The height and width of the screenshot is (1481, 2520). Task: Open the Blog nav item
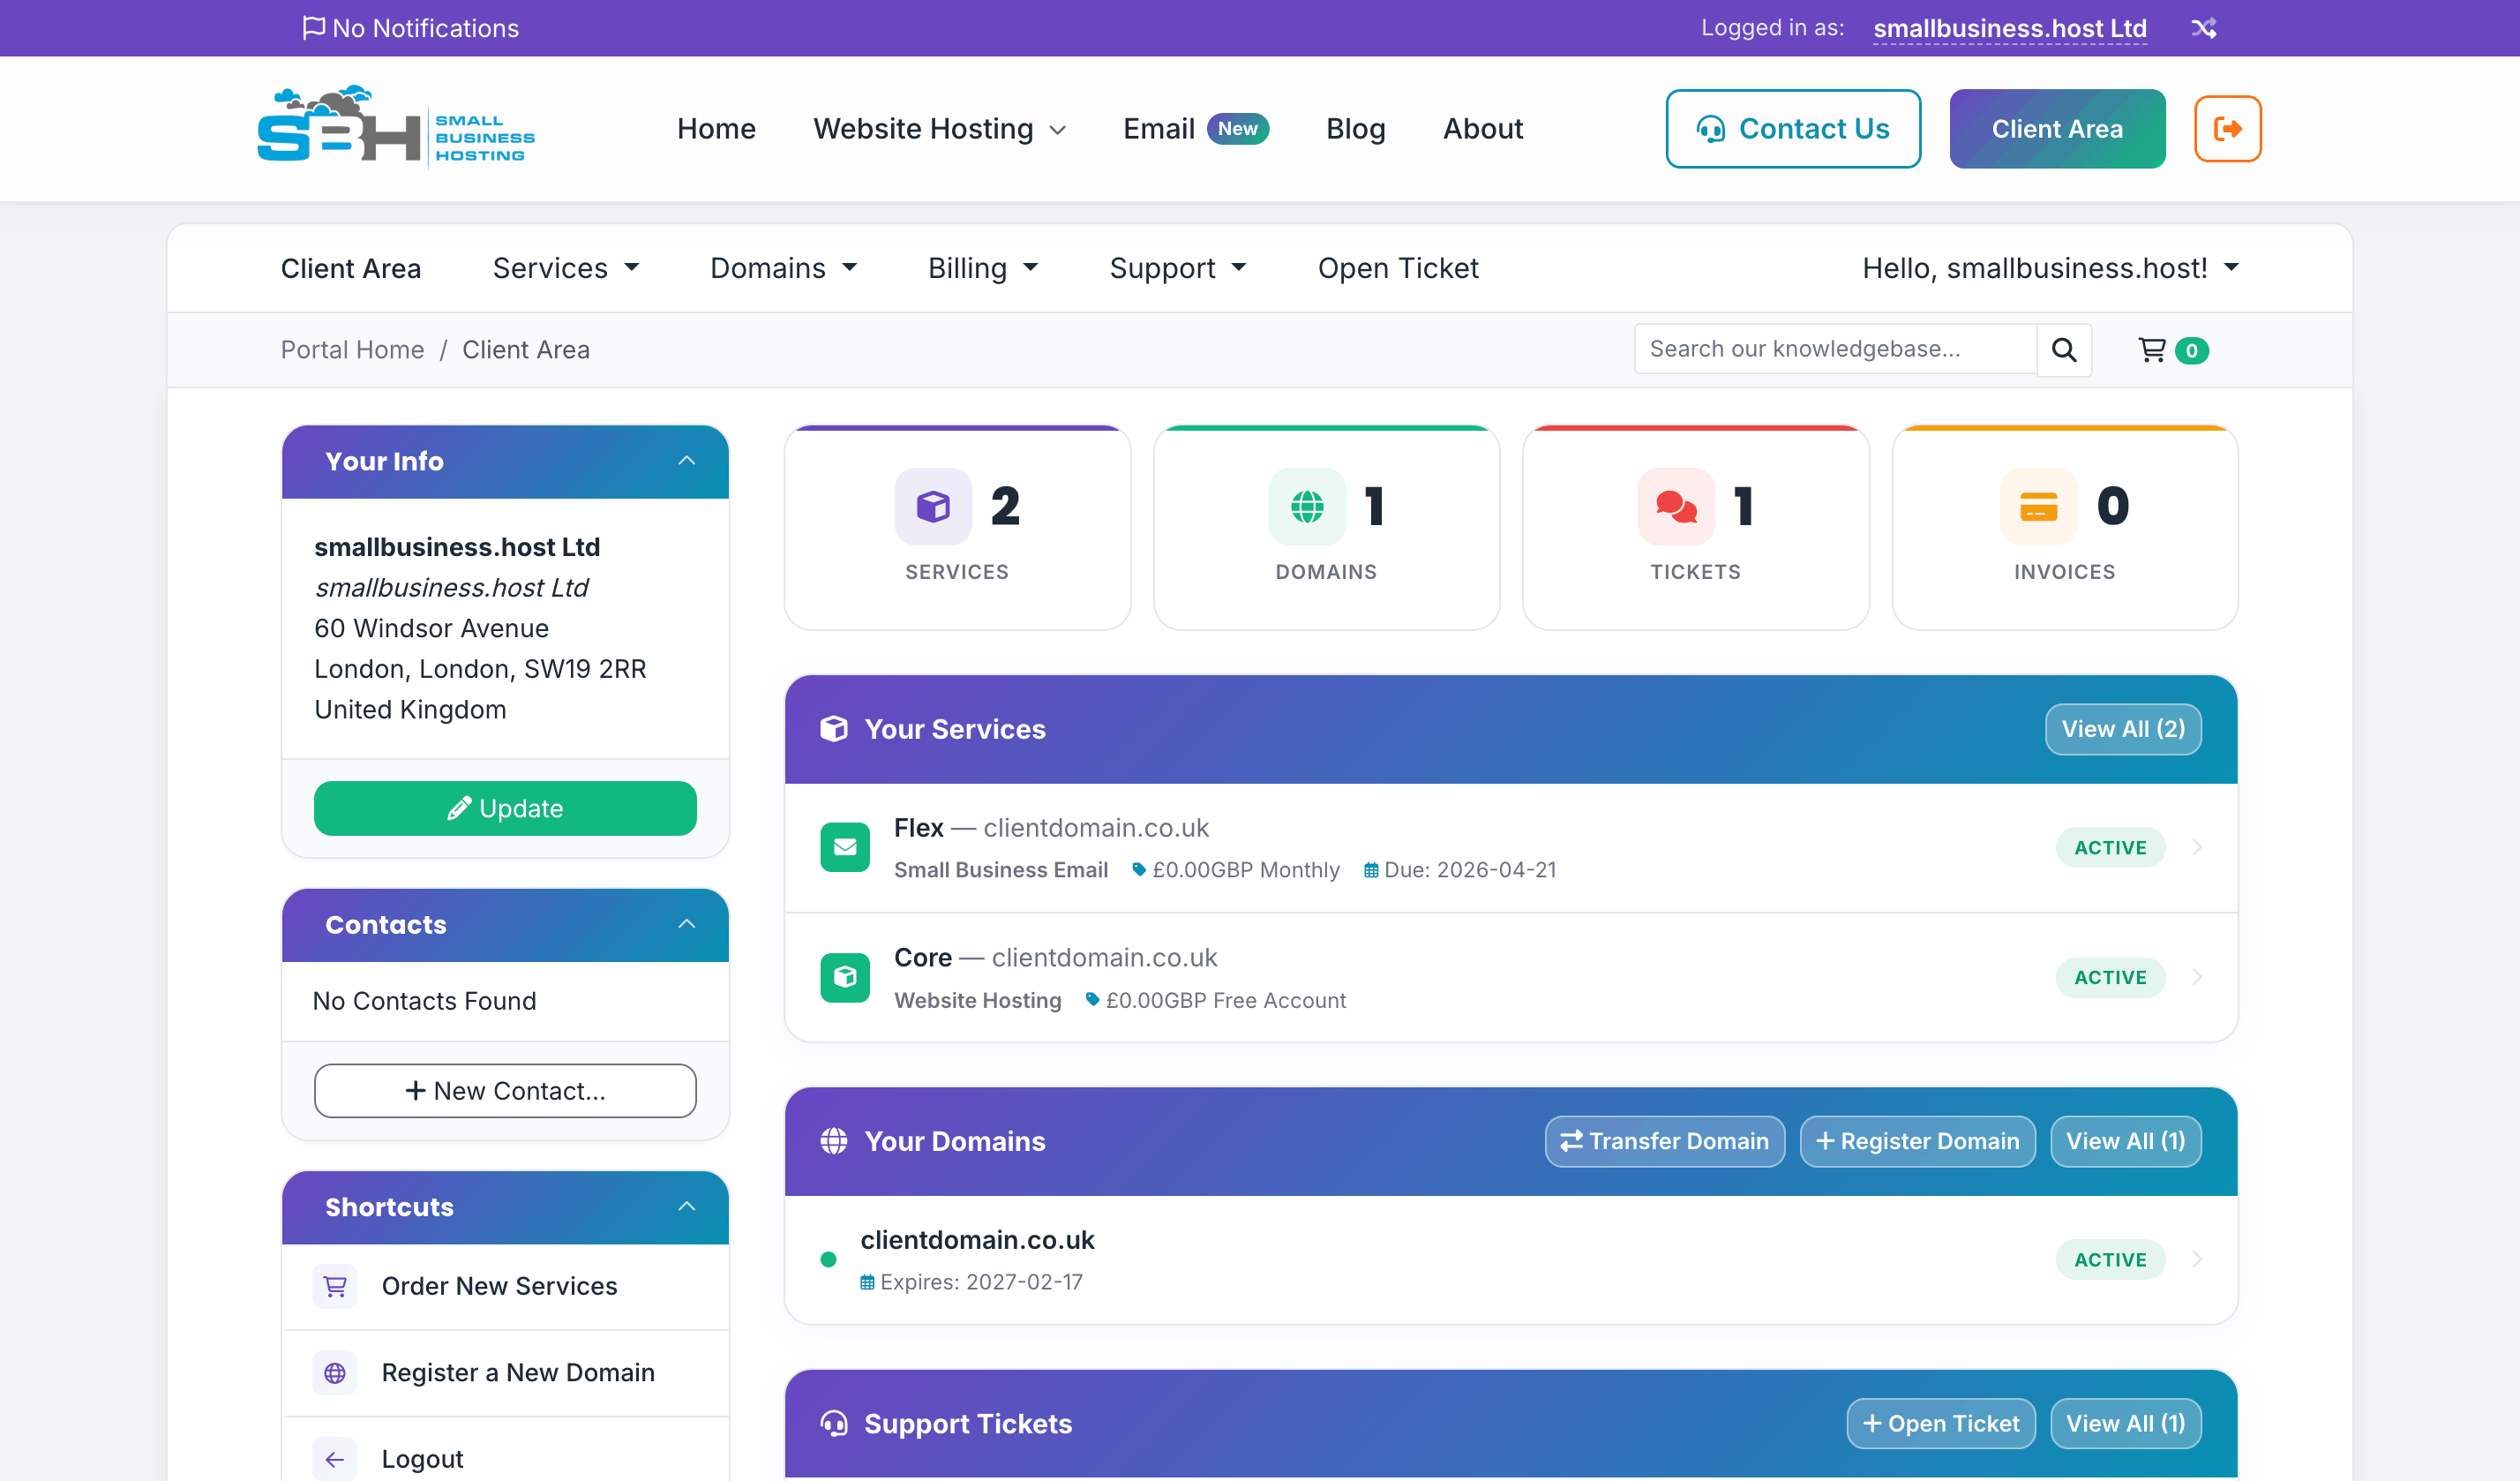click(x=1356, y=129)
